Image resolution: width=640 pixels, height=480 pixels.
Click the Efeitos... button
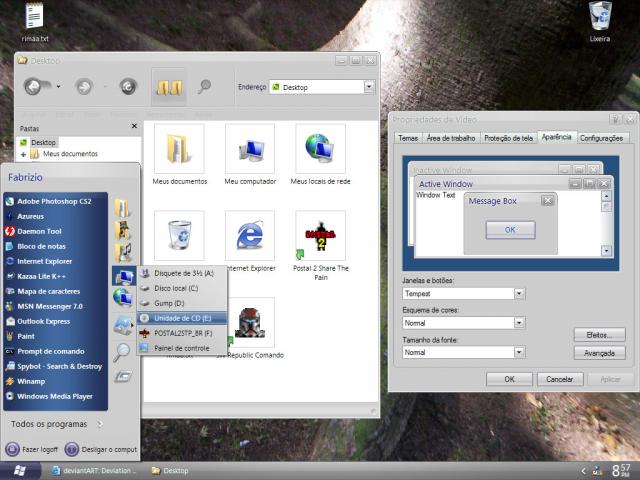pyautogui.click(x=600, y=335)
